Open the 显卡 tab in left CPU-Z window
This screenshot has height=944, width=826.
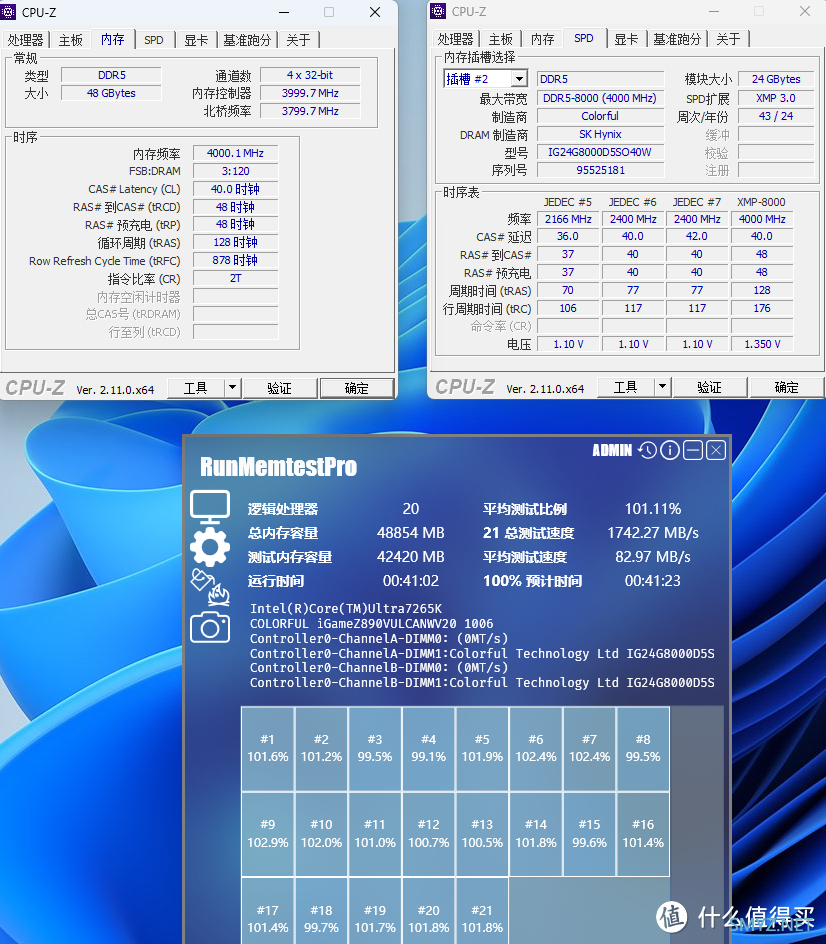click(x=196, y=40)
